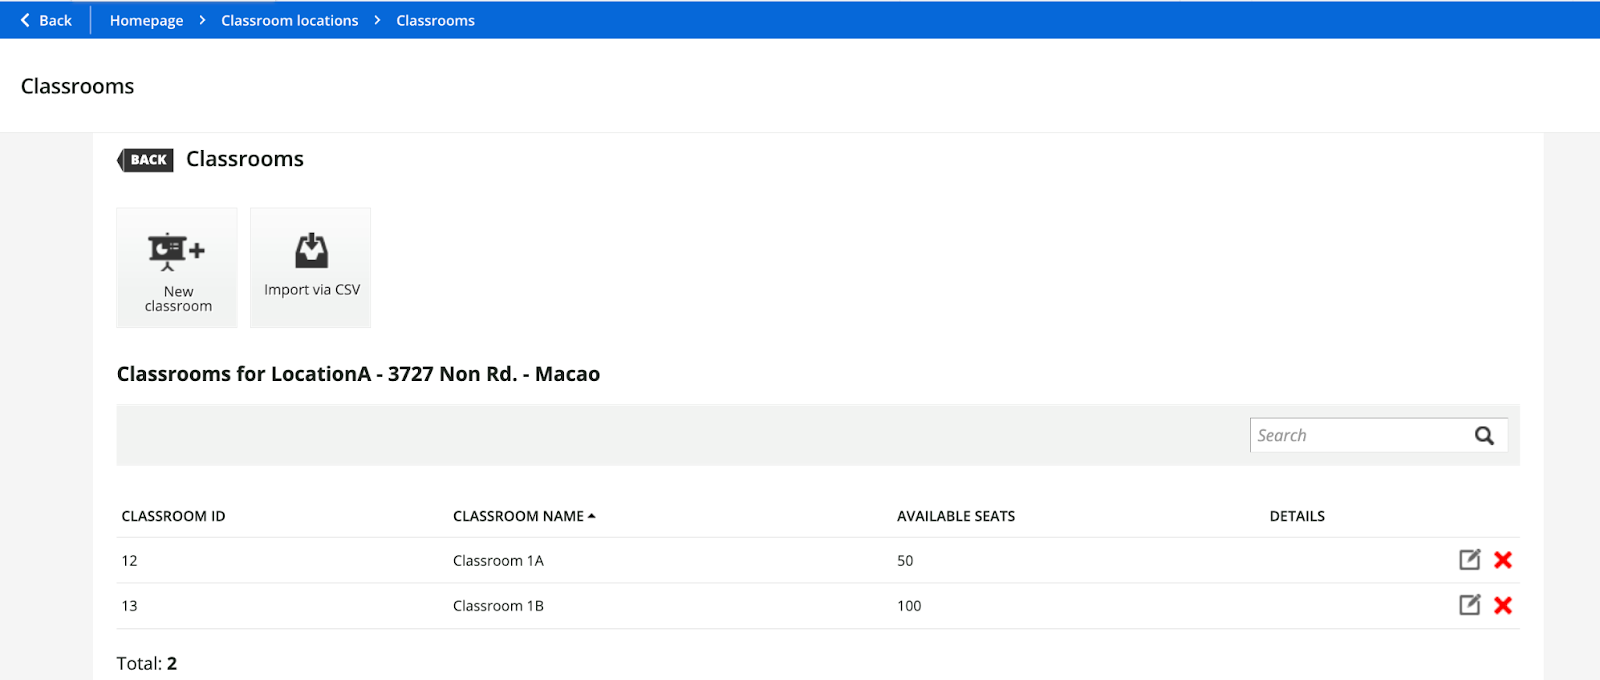Sort by the Available Seats column header
Image resolution: width=1600 pixels, height=680 pixels.
955,516
